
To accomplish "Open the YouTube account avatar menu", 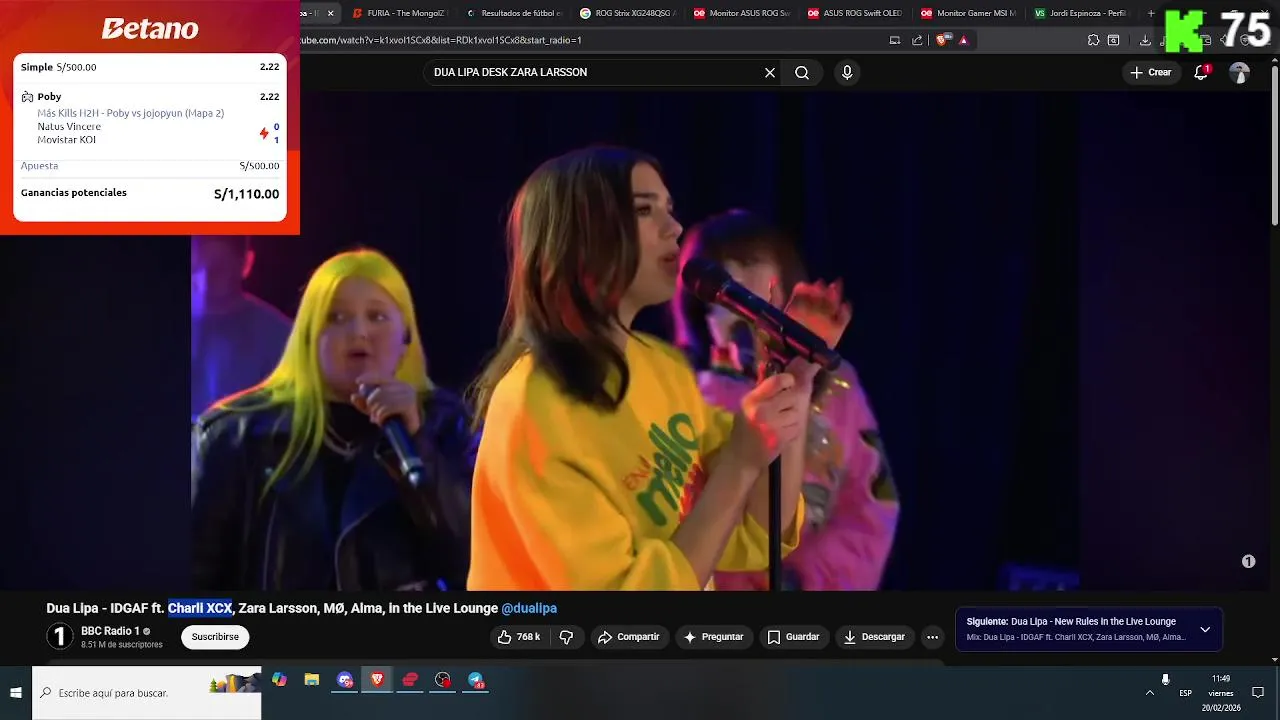I will (1239, 72).
